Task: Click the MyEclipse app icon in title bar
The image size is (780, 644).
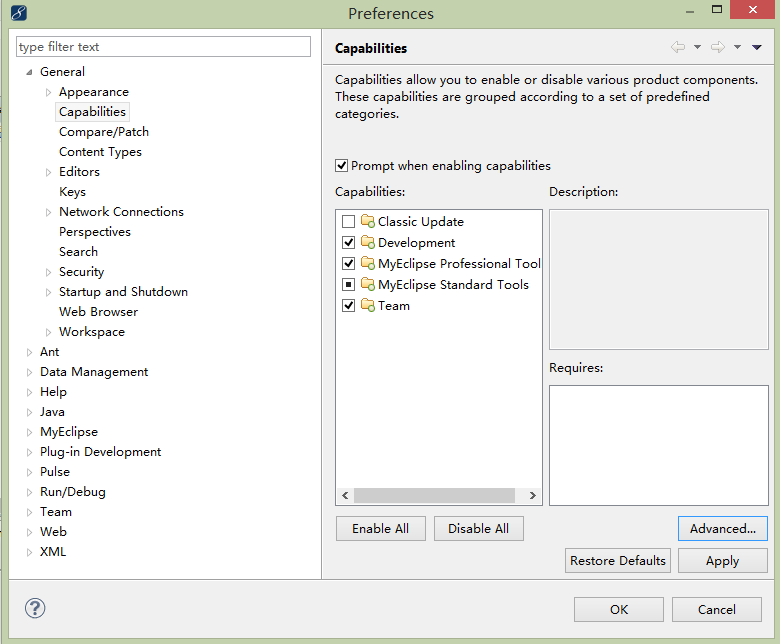Action: pos(18,12)
